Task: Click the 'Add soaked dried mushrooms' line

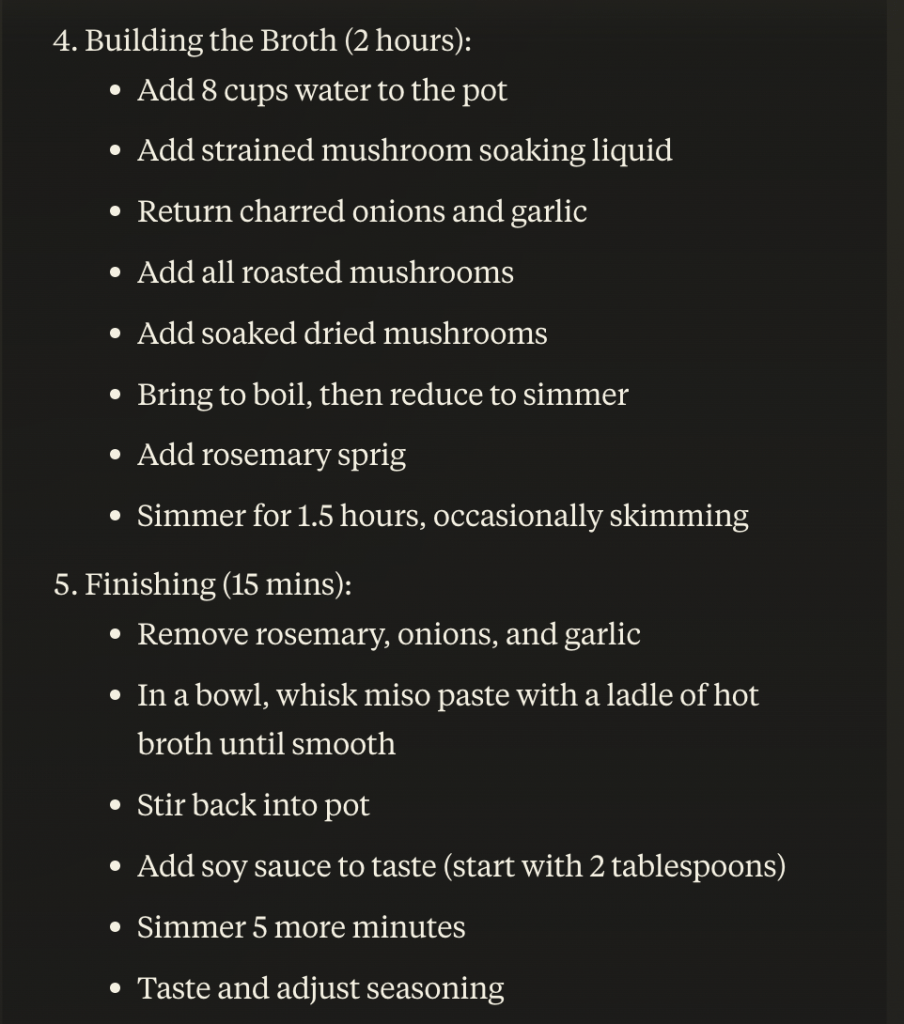Action: coord(342,334)
